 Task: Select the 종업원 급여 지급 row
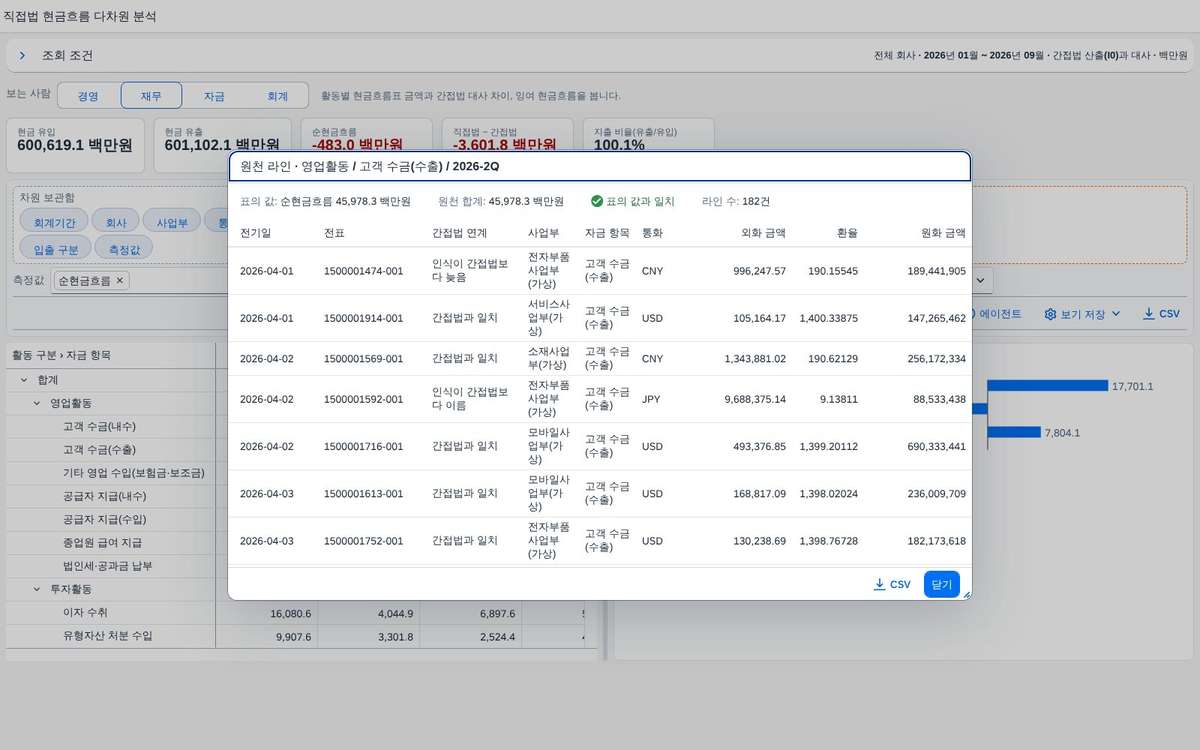tap(110, 543)
